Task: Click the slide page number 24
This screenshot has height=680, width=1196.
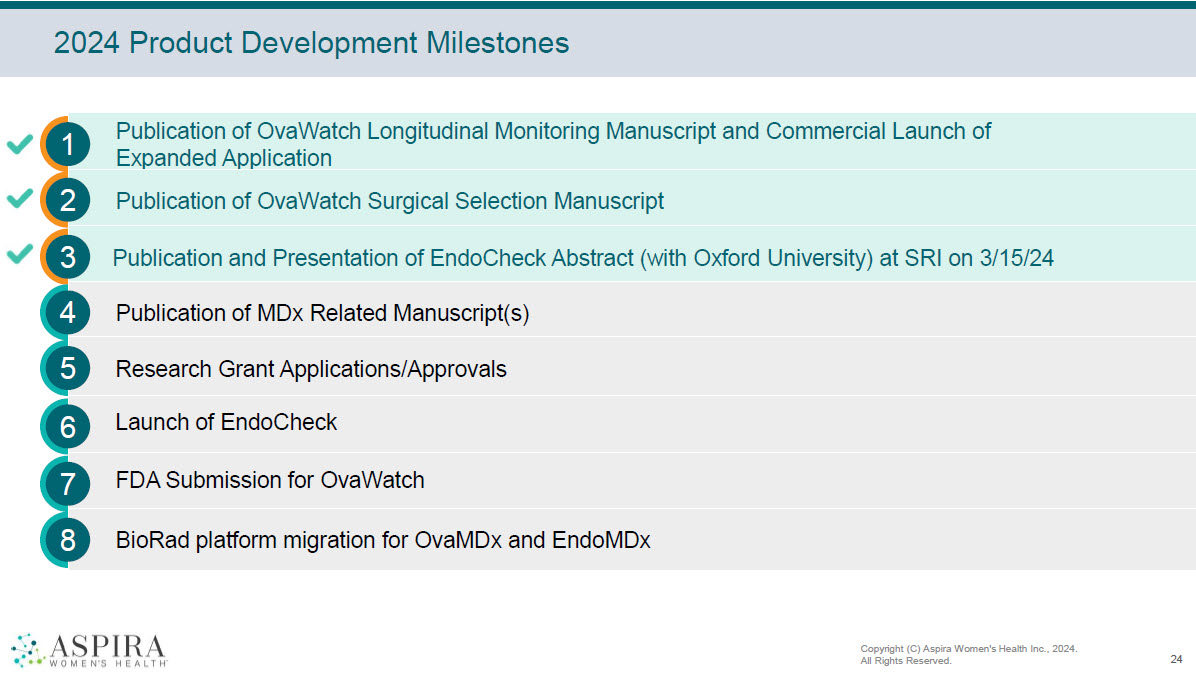Action: tap(1176, 659)
